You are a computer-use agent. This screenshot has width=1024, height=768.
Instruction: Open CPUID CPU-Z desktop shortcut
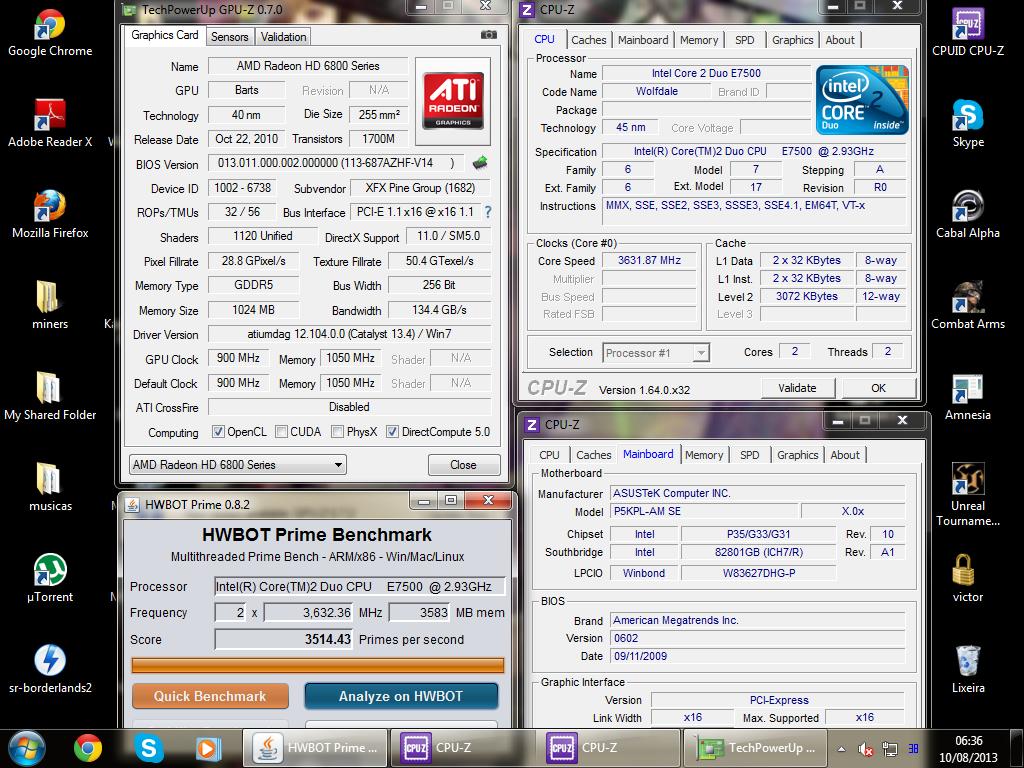[x=968, y=33]
